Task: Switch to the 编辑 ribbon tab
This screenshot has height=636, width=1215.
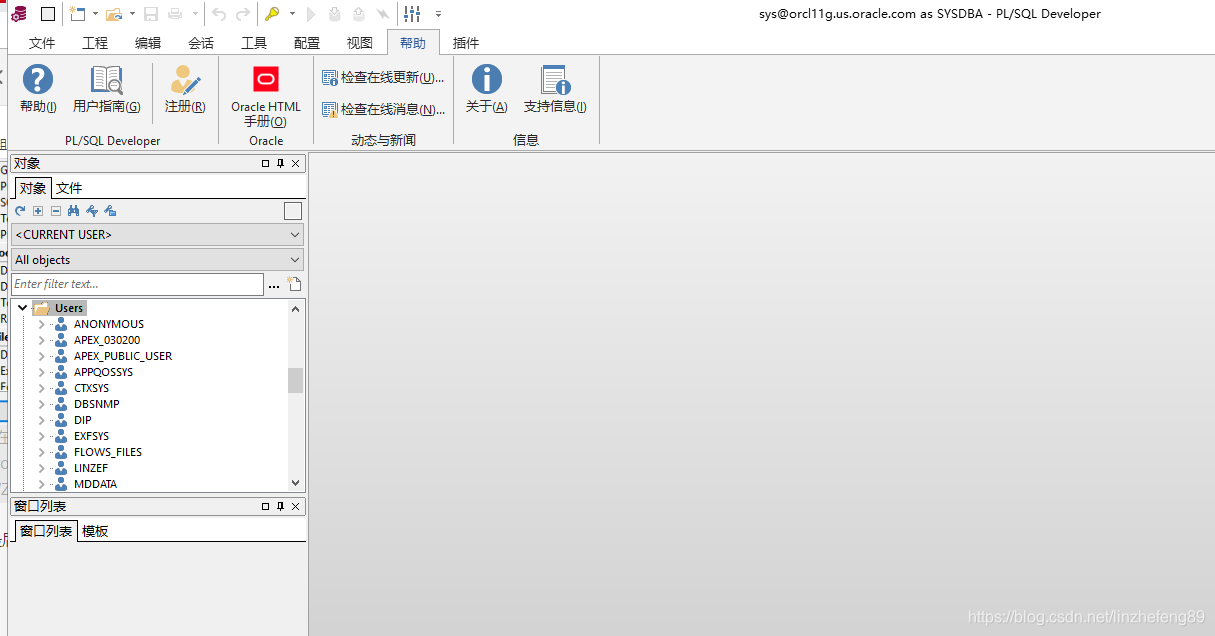Action: [x=148, y=43]
